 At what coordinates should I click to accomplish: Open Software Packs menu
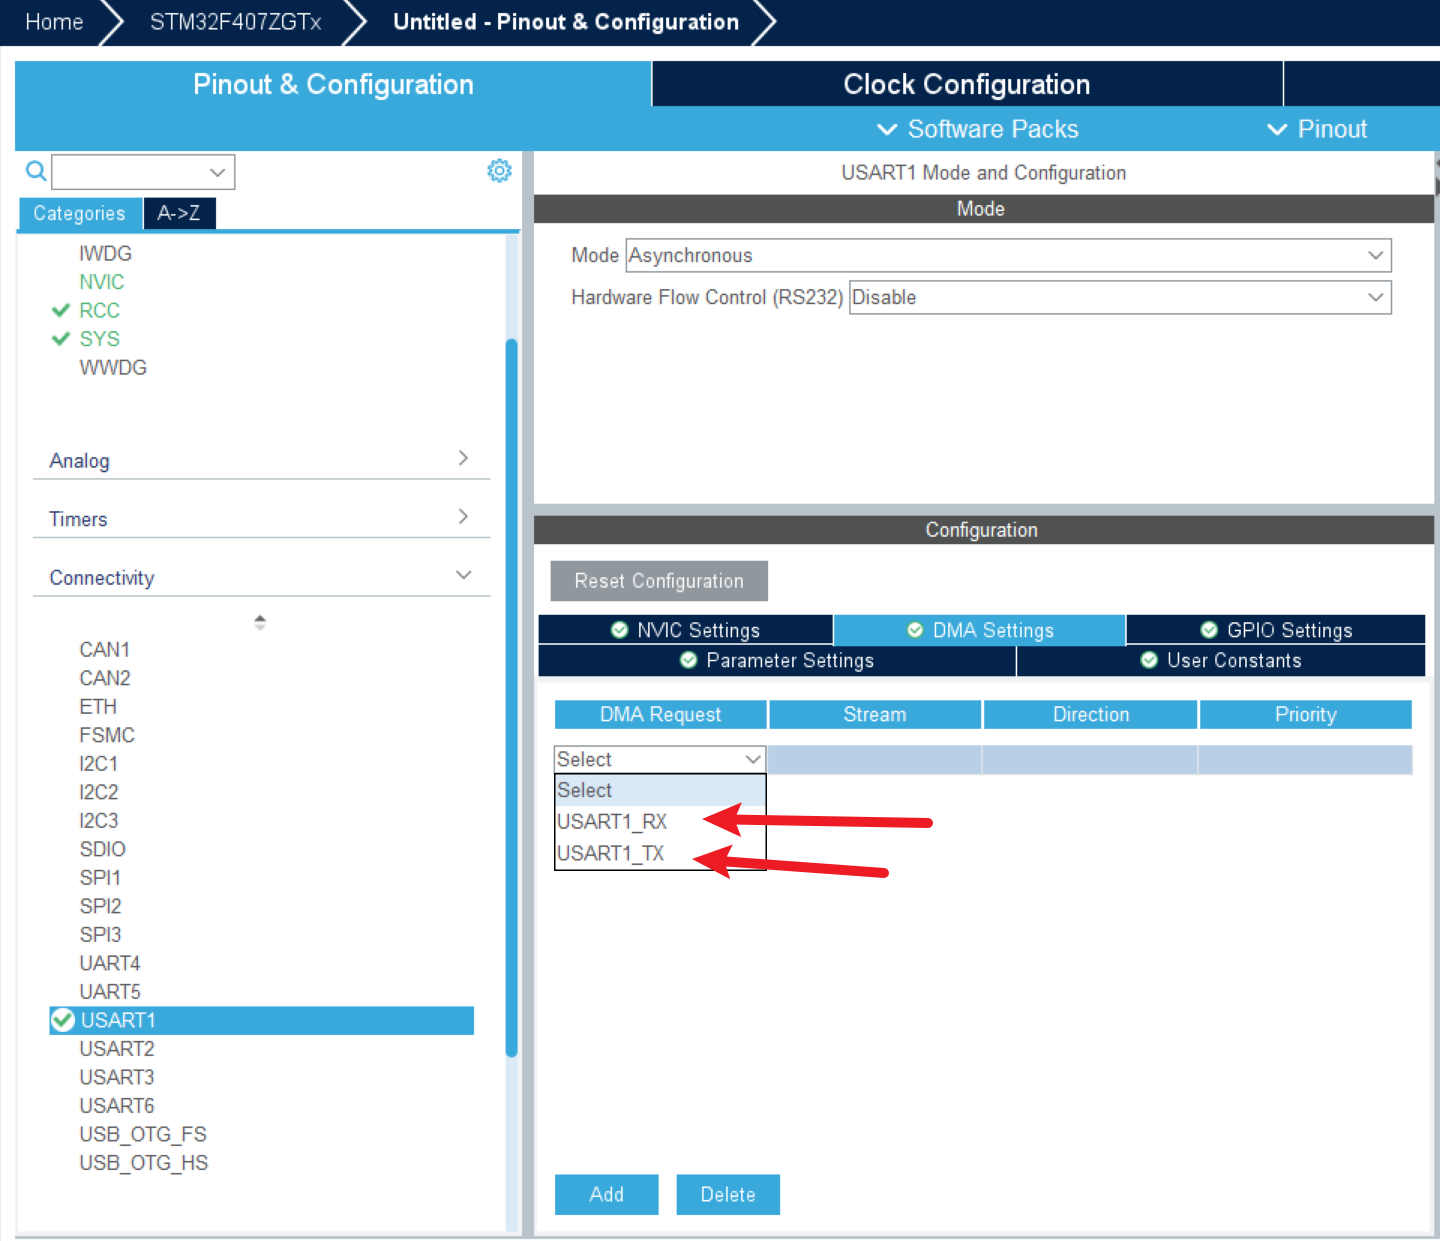click(977, 129)
